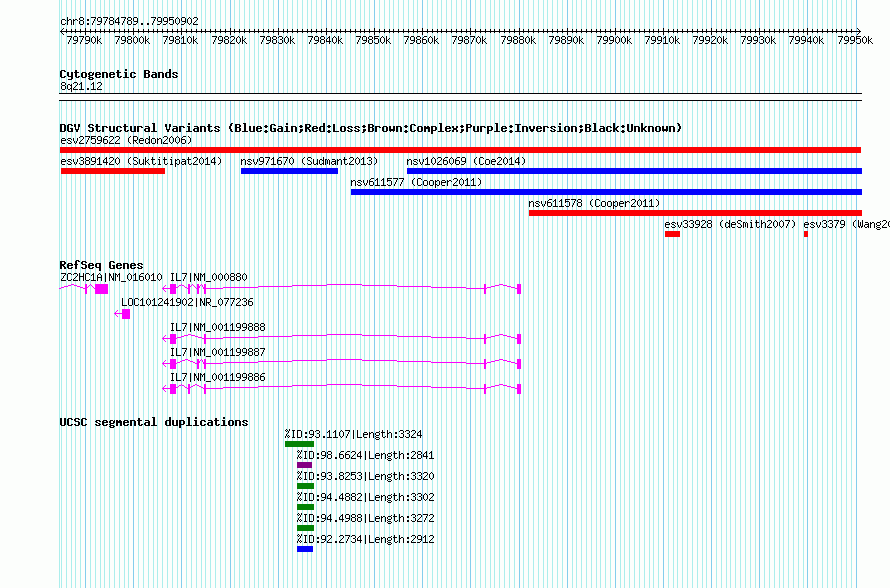Select the esv33928 (deSmith2007) small red bar

[673, 234]
